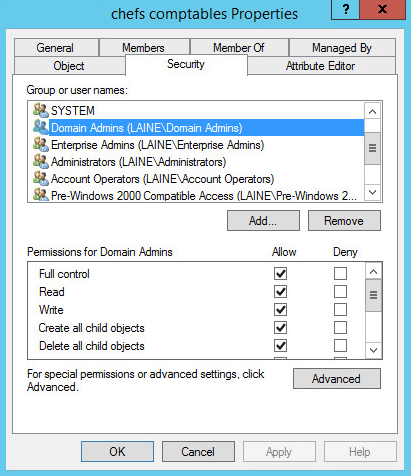Click the Advanced button
The height and width of the screenshot is (476, 411).
coord(337,379)
